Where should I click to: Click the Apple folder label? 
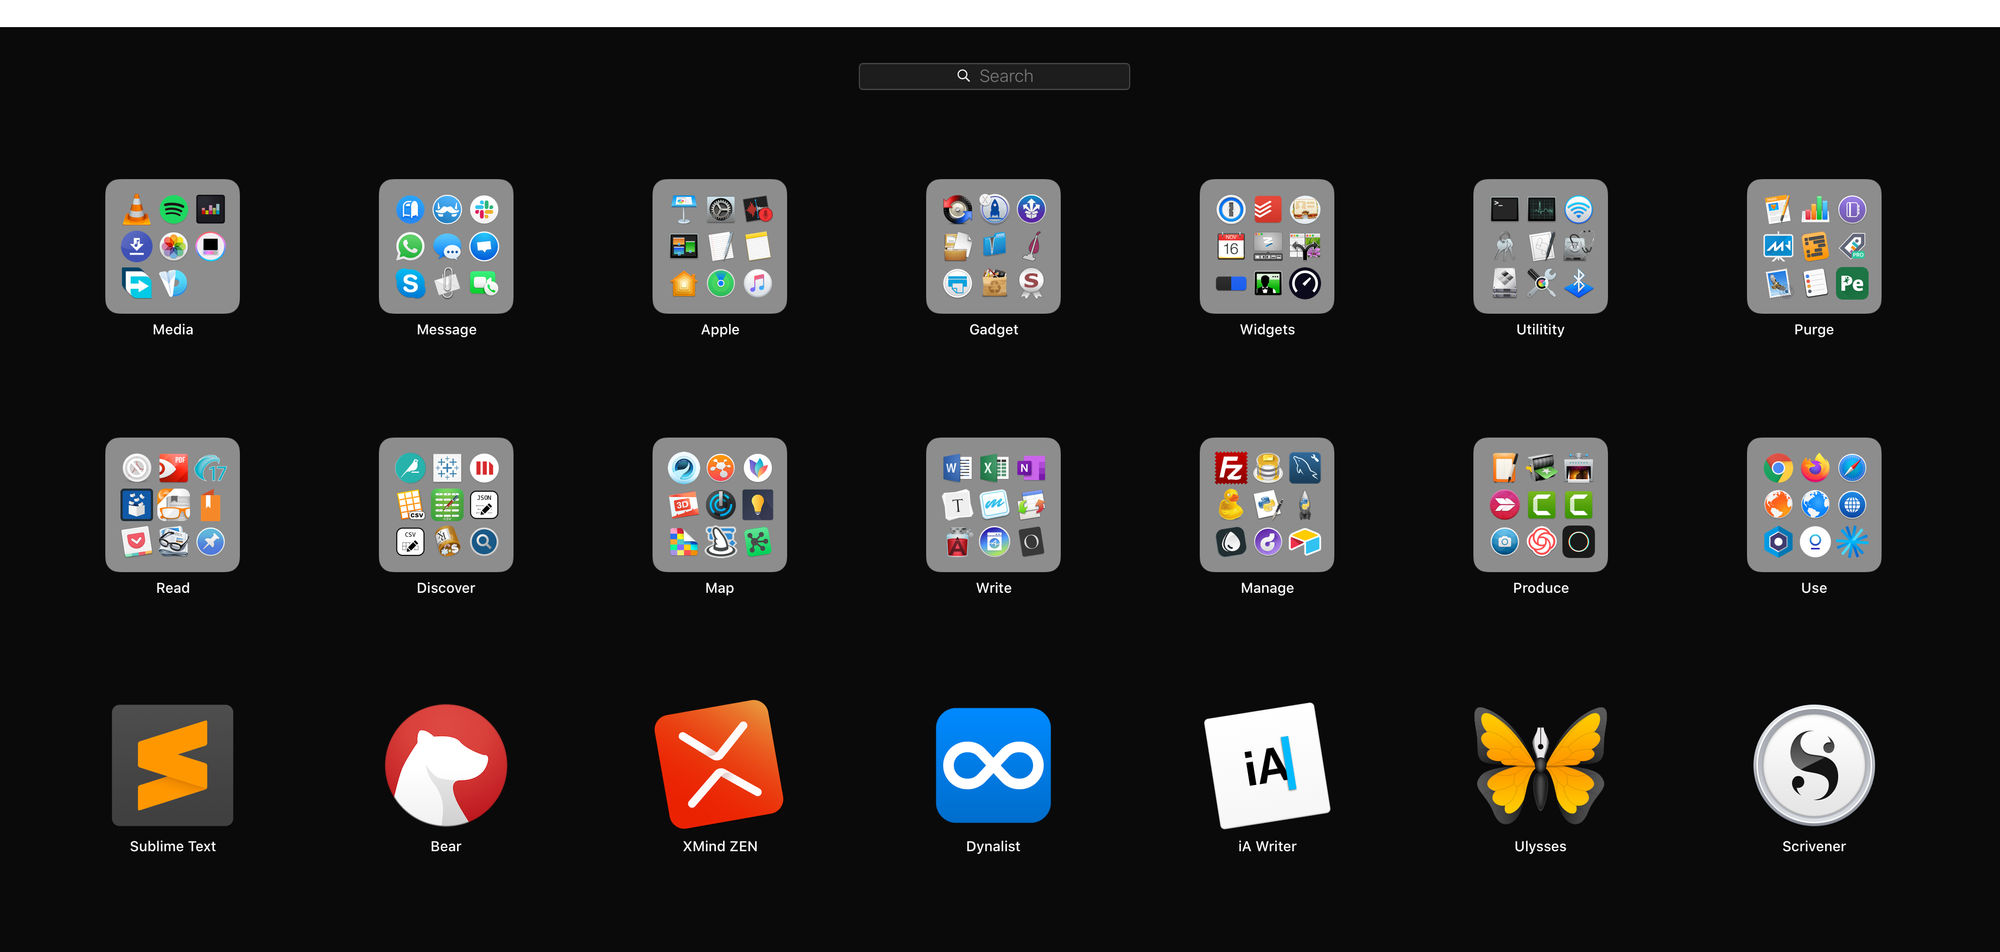tap(720, 329)
